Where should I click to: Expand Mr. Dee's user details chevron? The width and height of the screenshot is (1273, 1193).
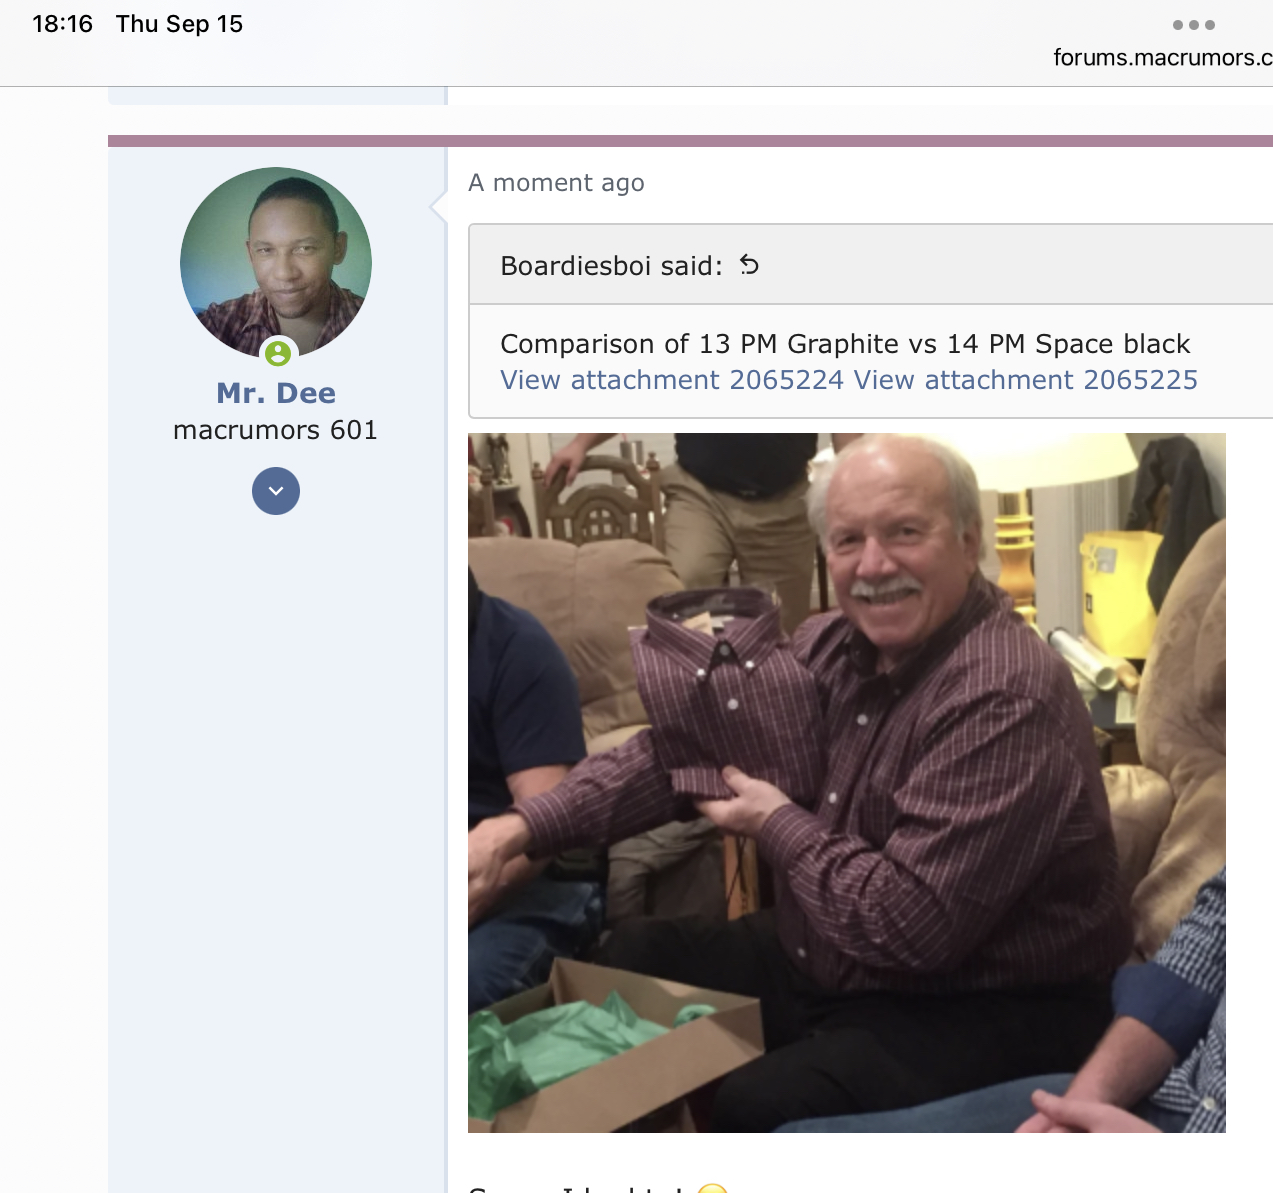click(276, 491)
